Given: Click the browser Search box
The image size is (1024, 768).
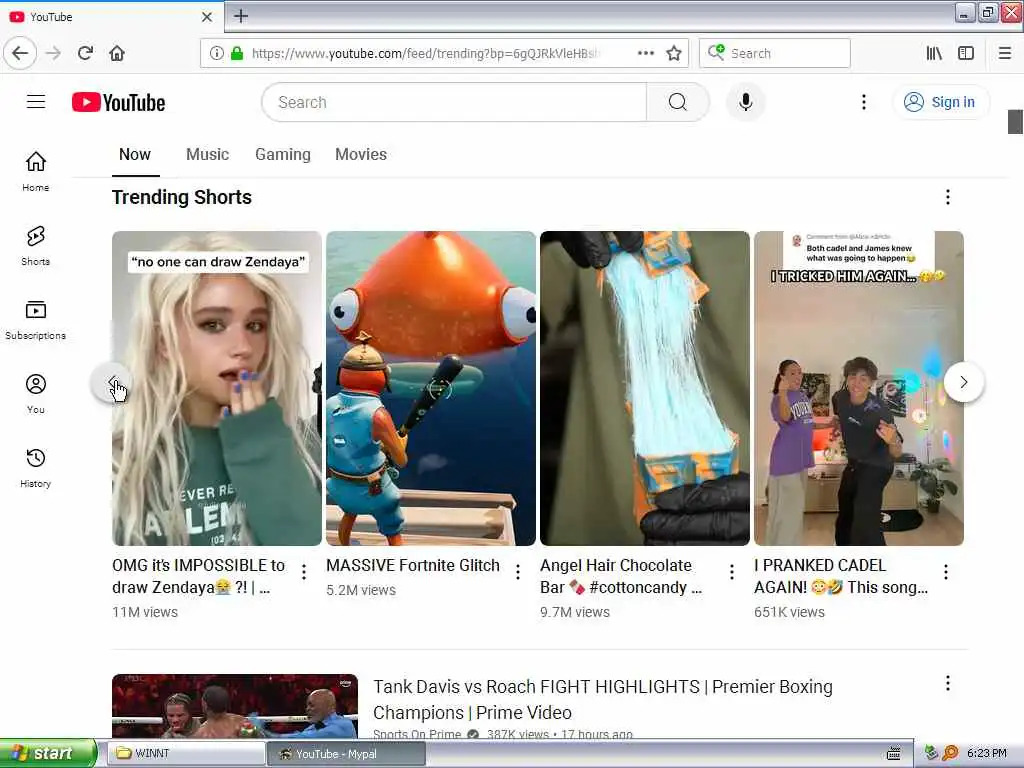Looking at the screenshot, I should 775,53.
